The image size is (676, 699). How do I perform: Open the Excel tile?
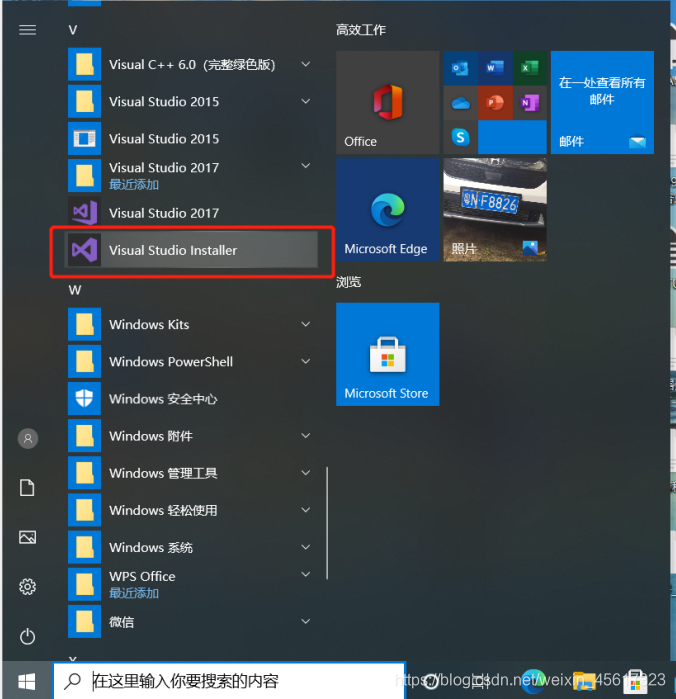pos(530,68)
